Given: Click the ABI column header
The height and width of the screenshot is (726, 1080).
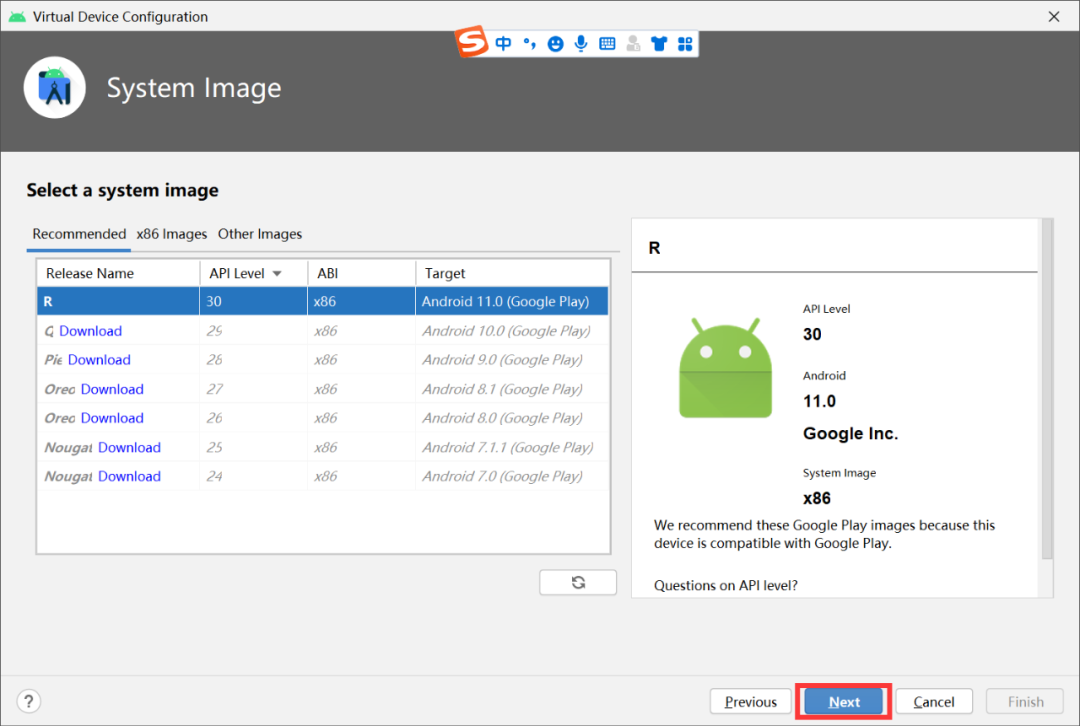Looking at the screenshot, I should tap(362, 273).
